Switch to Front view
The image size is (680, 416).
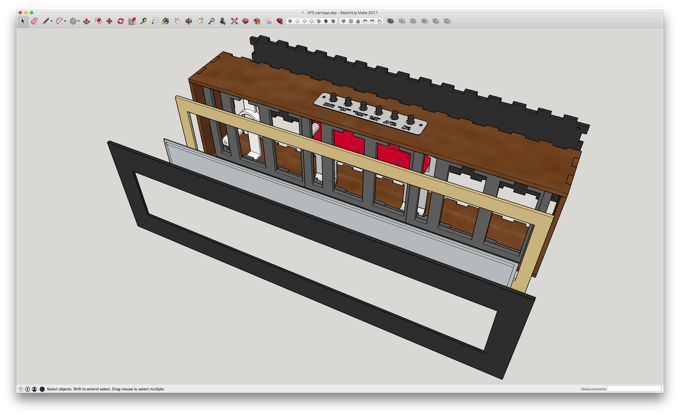tap(358, 21)
